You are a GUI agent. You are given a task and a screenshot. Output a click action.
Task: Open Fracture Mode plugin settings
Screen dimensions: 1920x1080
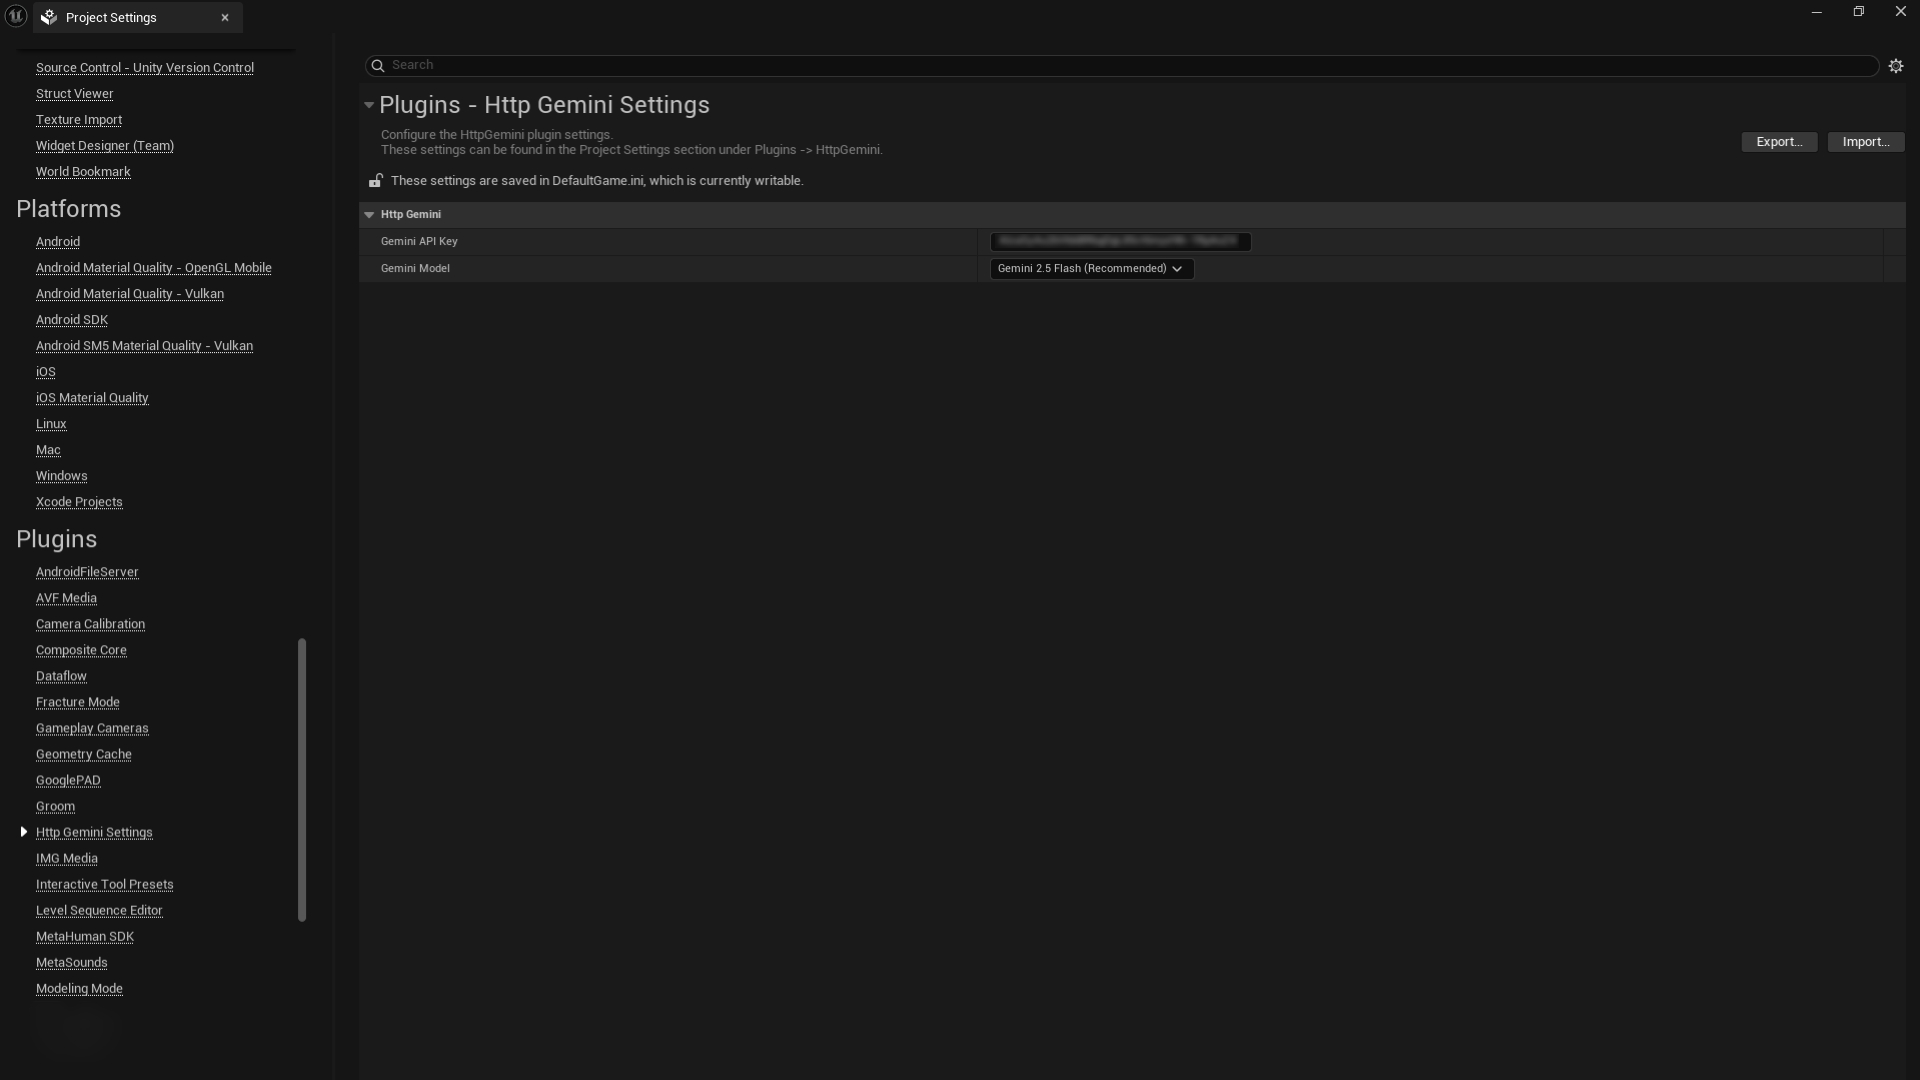pos(78,702)
